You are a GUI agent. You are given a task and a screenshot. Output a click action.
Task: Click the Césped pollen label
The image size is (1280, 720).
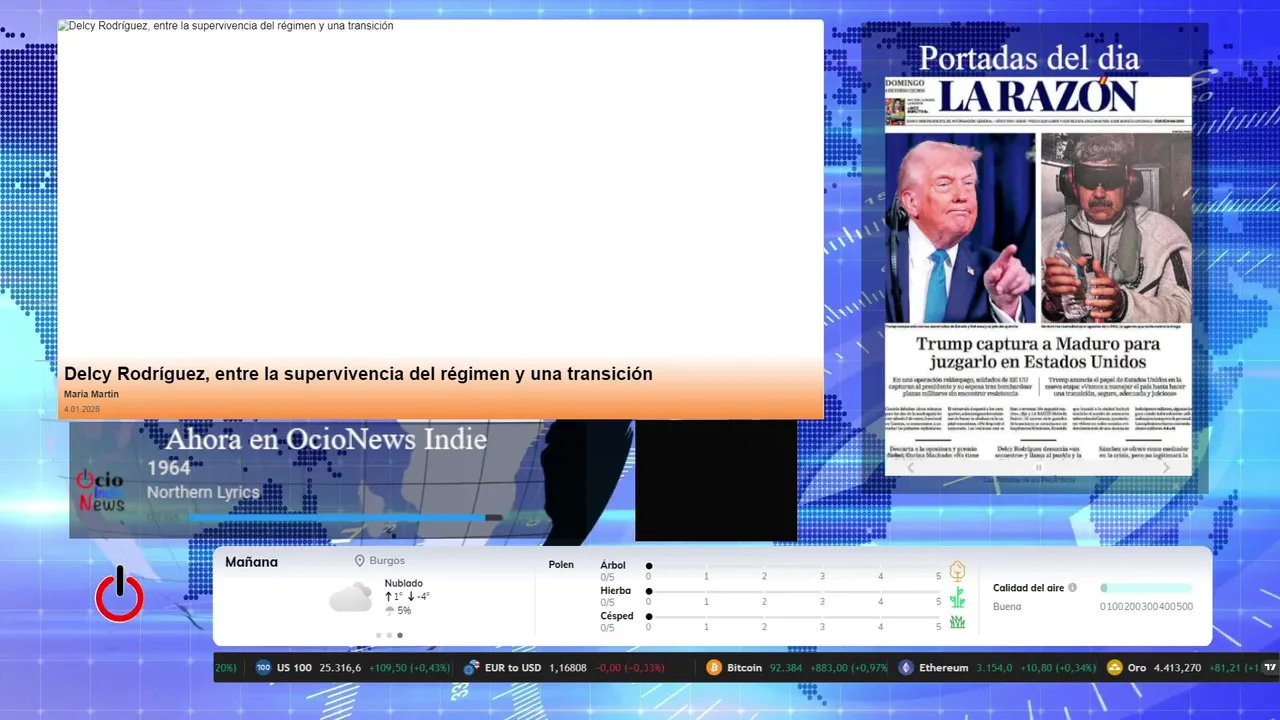tap(617, 616)
